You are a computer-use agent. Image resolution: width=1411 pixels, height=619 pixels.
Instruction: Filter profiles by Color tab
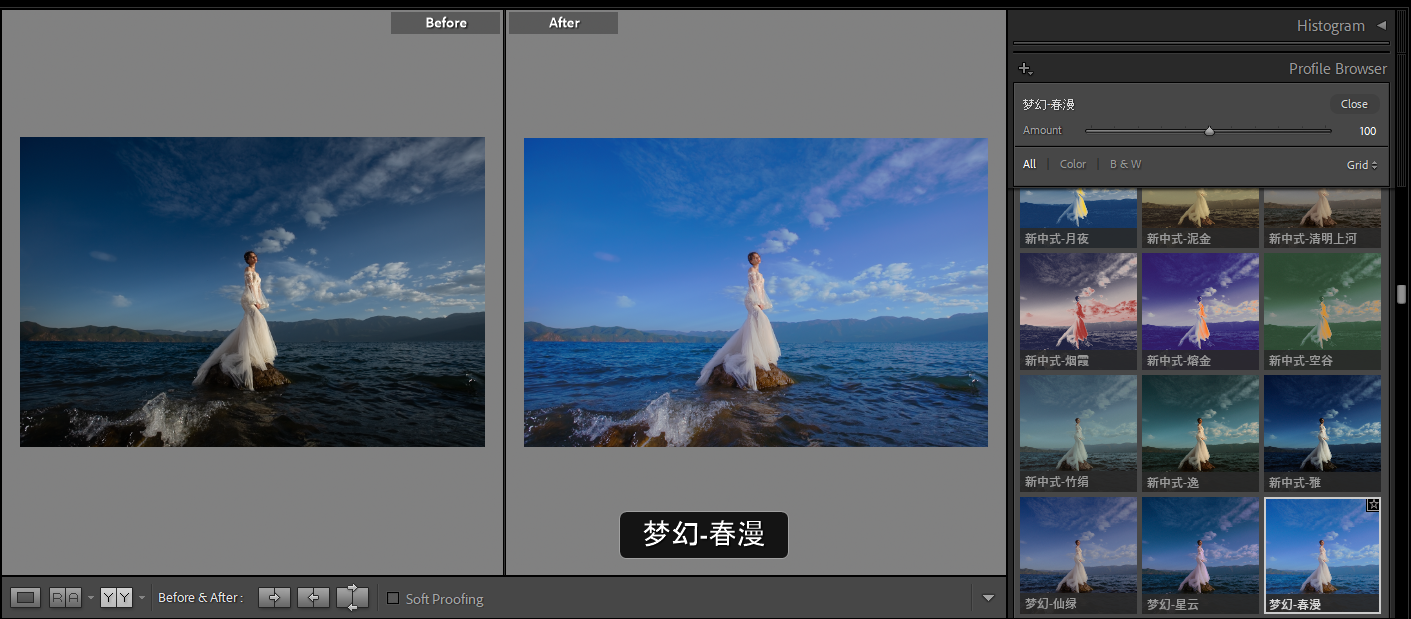(x=1072, y=164)
